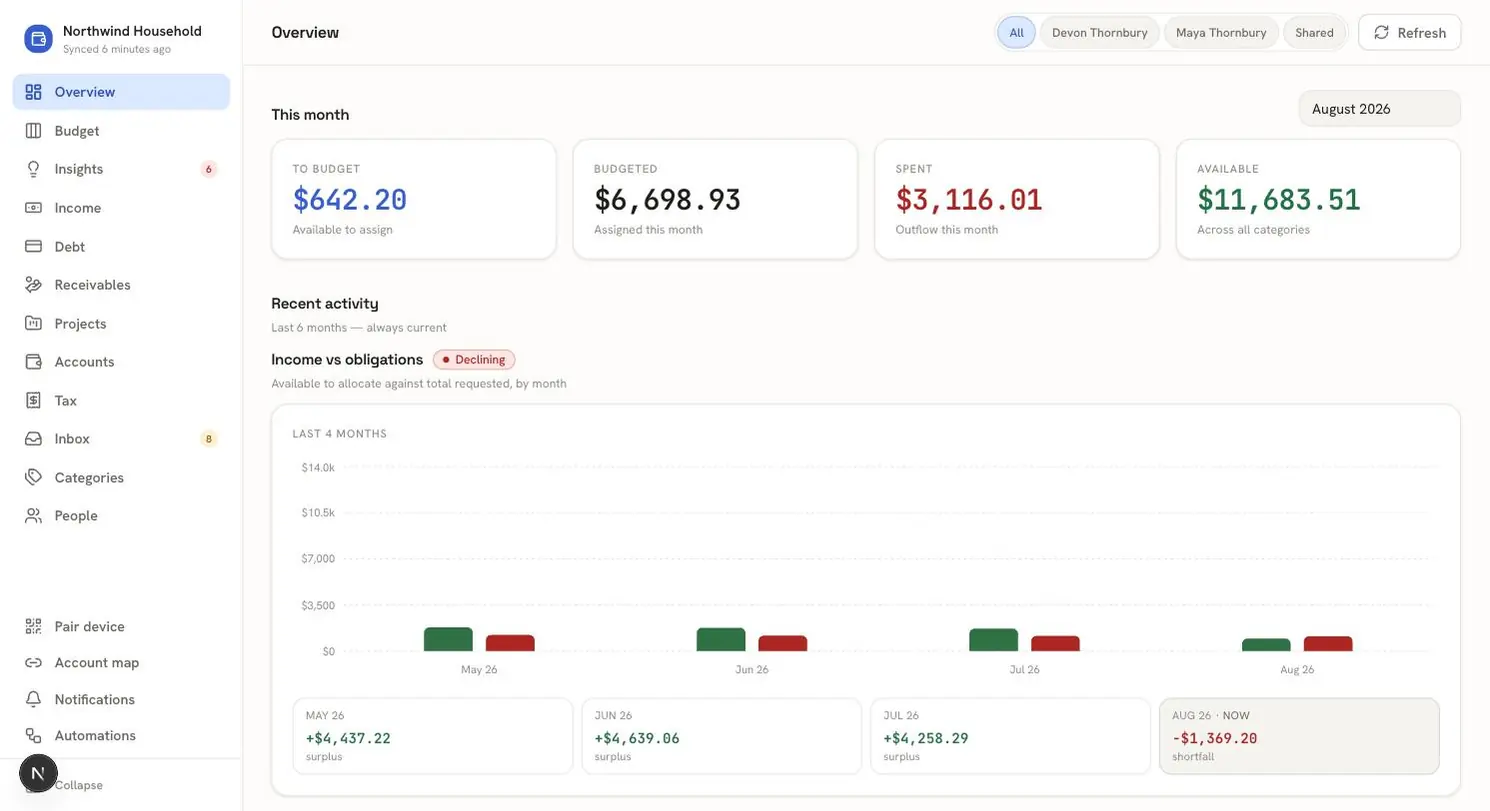Click the Refresh circular arrows icon
The image size is (1490, 811).
[x=1381, y=33]
